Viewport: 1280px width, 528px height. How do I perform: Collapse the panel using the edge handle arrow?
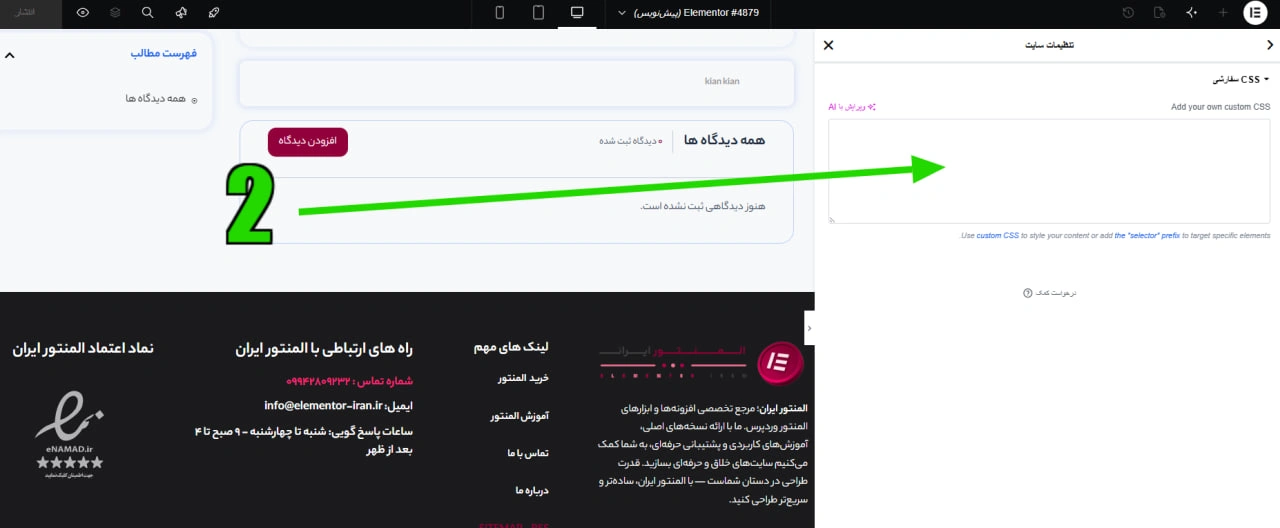[809, 328]
